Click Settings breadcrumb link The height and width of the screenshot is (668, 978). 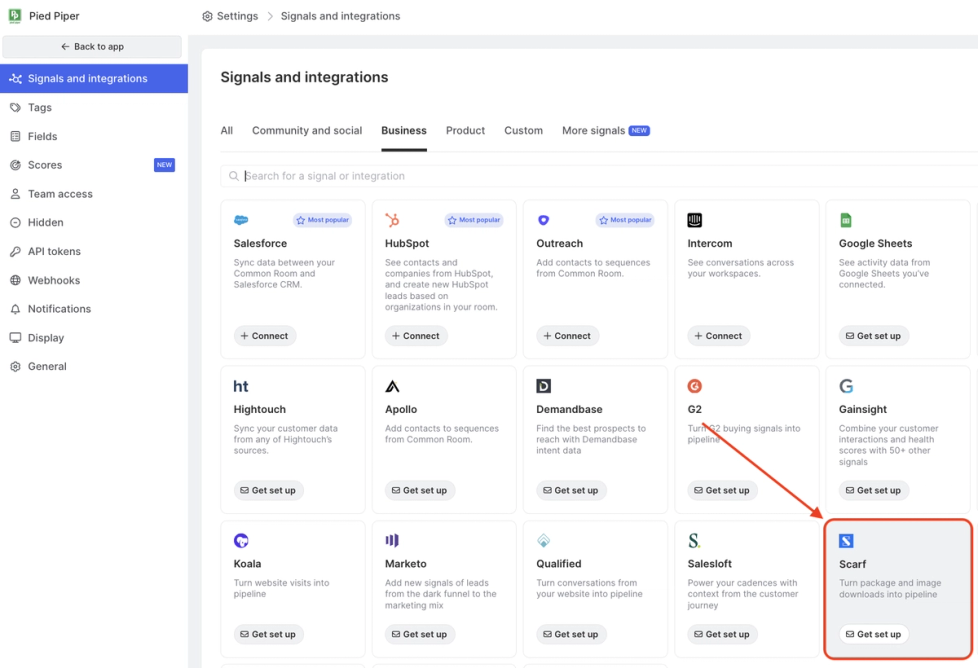click(237, 16)
